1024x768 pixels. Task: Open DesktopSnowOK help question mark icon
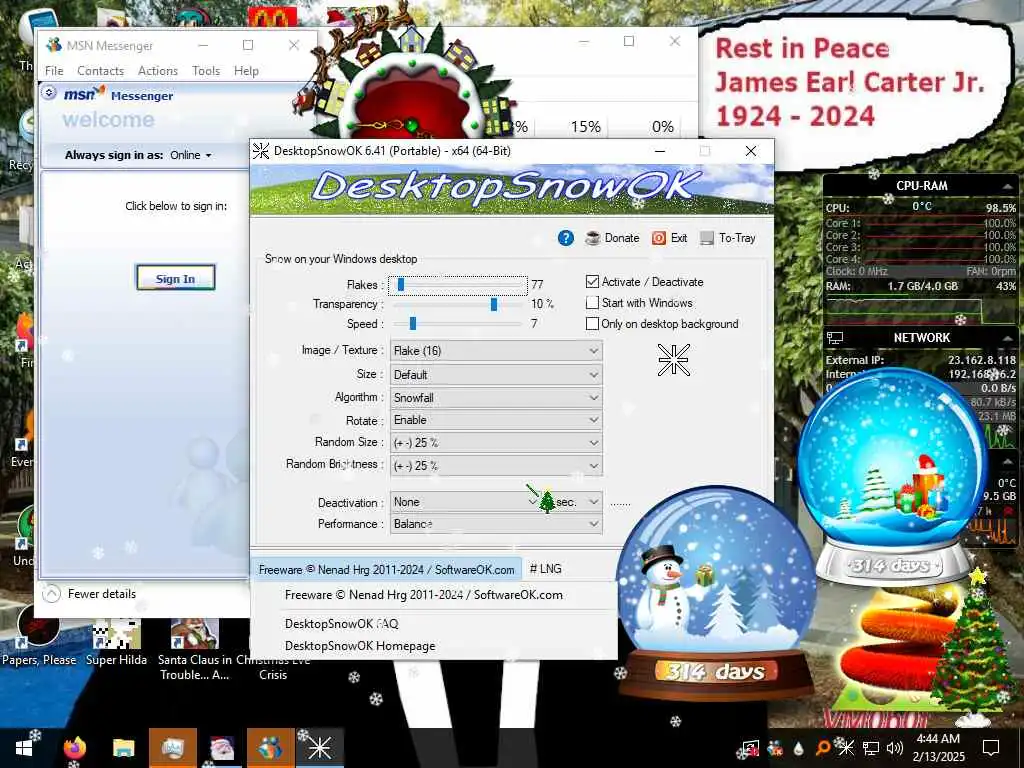point(566,238)
